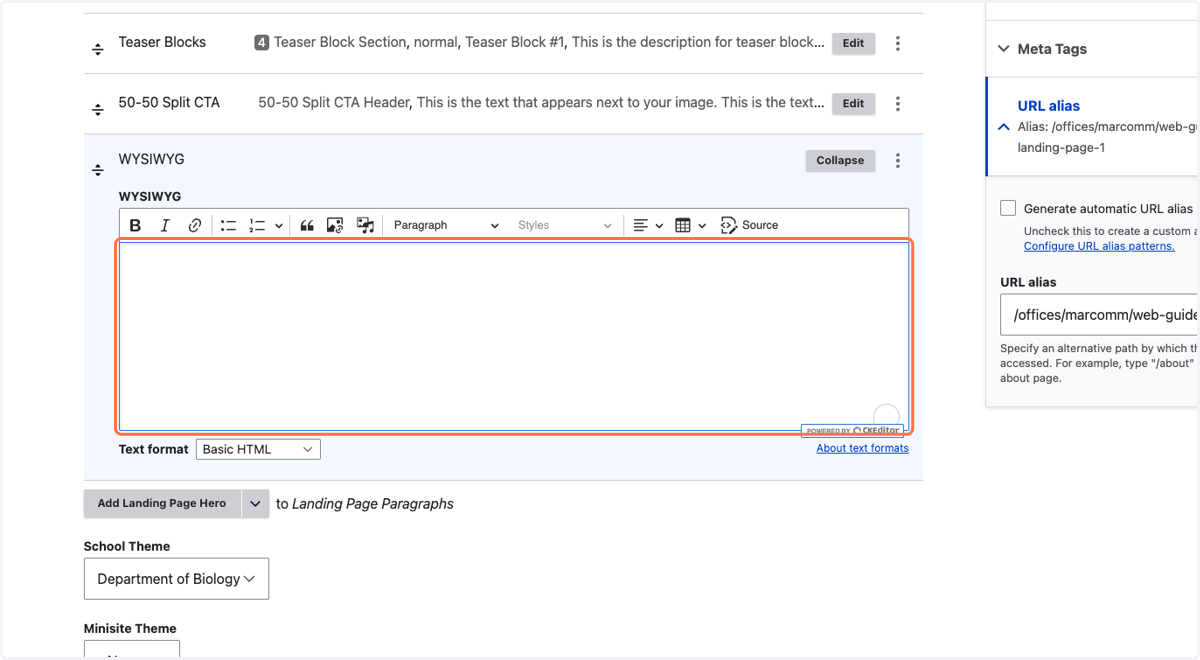Insert a numbered list
This screenshot has height=660, width=1200.
[257, 225]
